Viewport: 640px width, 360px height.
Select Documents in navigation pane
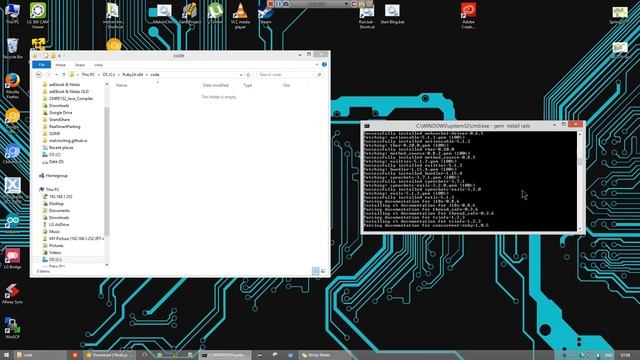pyautogui.click(x=59, y=211)
